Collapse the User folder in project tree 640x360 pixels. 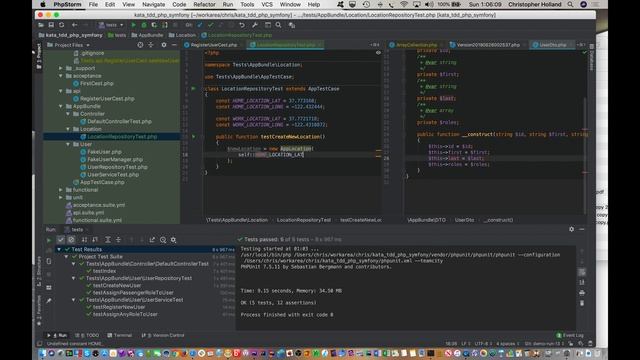(68, 144)
